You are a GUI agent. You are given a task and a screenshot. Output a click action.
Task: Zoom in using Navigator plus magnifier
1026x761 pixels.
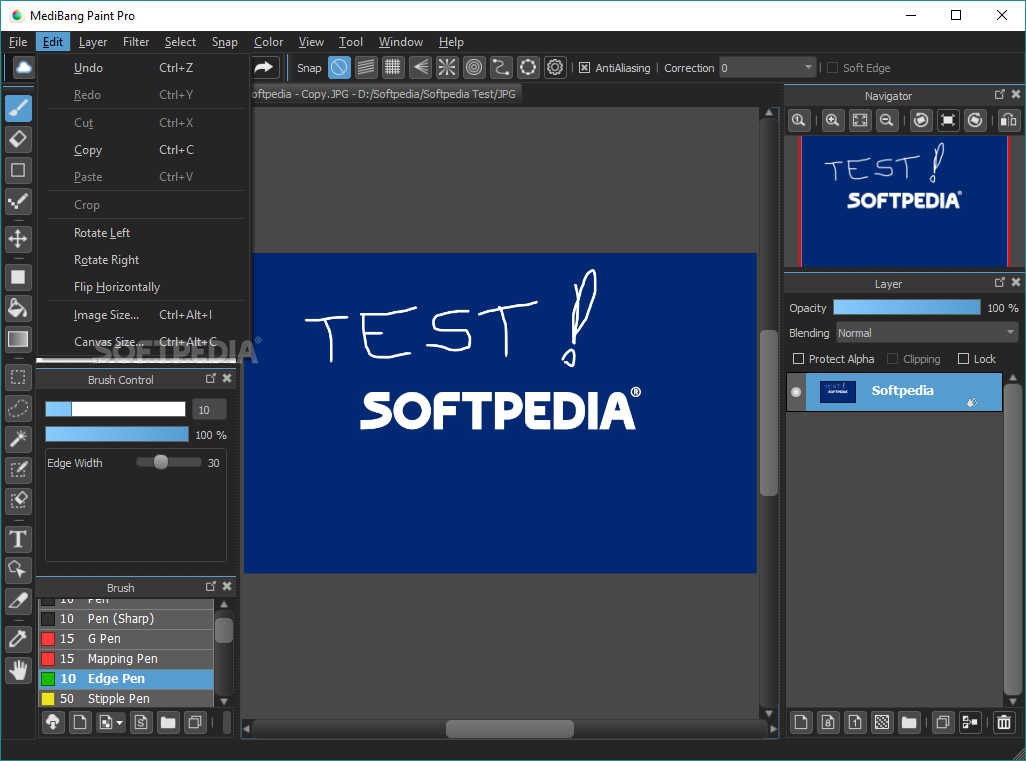832,120
